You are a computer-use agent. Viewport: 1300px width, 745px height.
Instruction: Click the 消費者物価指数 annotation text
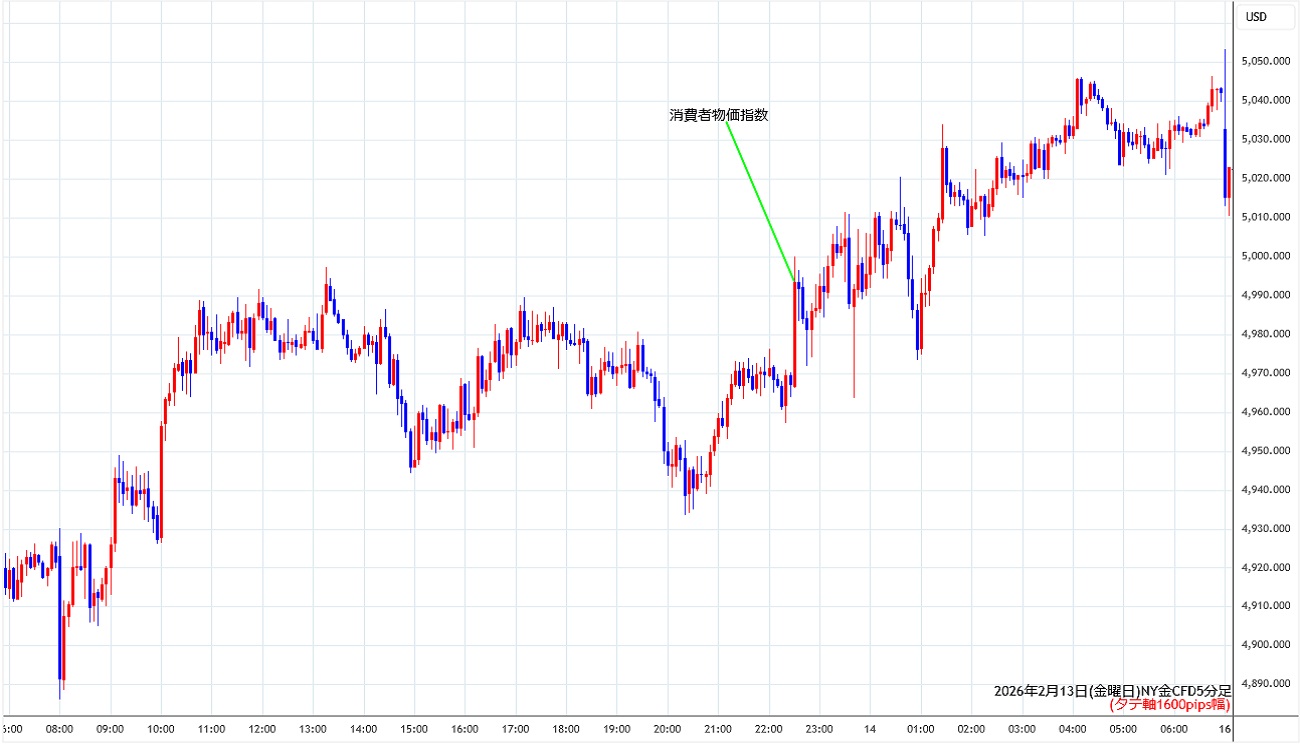click(718, 115)
